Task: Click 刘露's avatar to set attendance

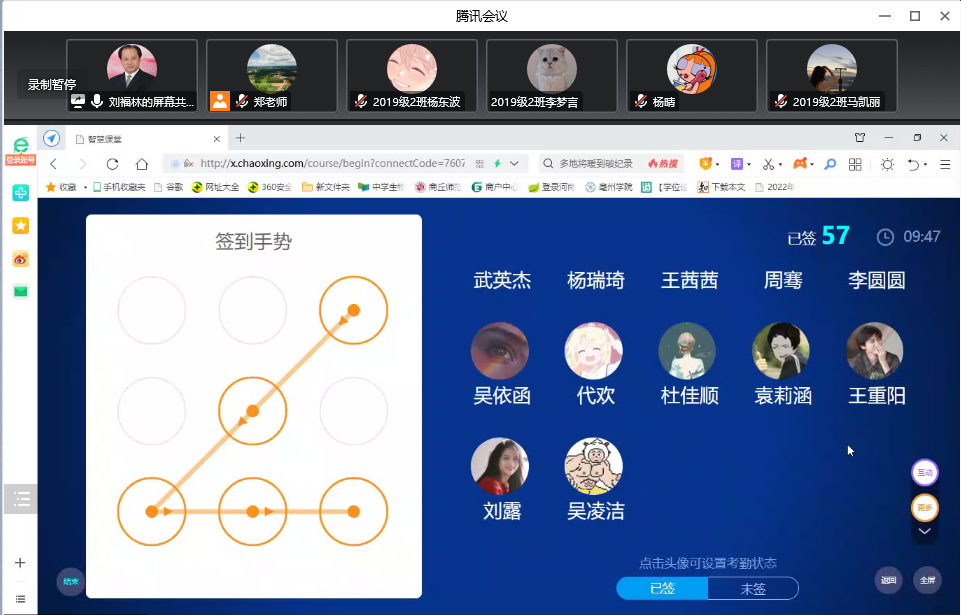Action: 500,466
